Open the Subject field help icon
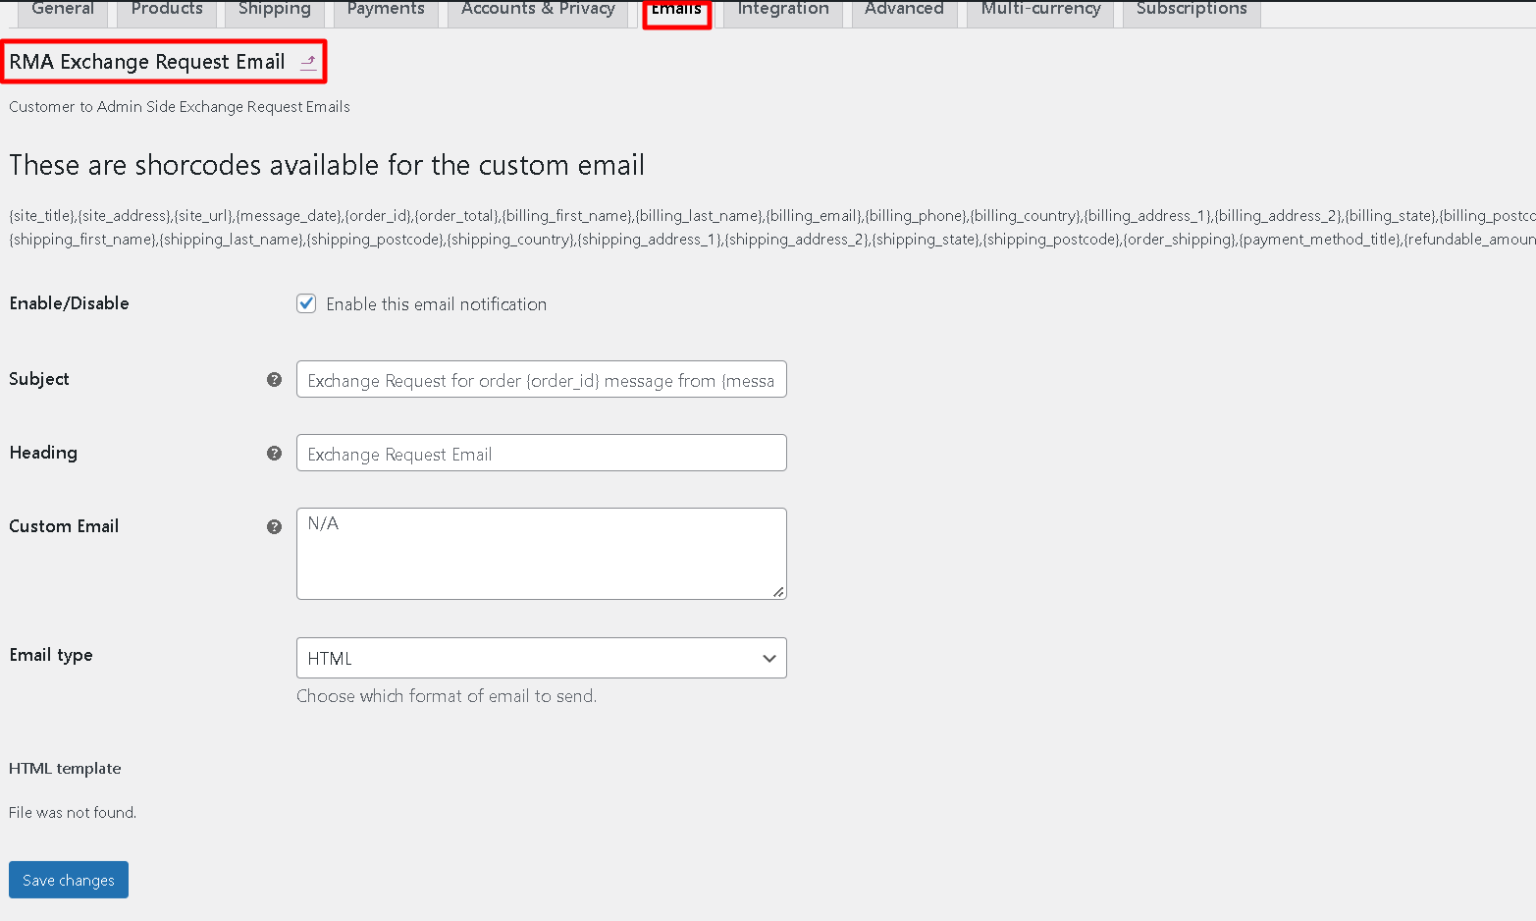Viewport: 1536px width, 921px height. (274, 379)
